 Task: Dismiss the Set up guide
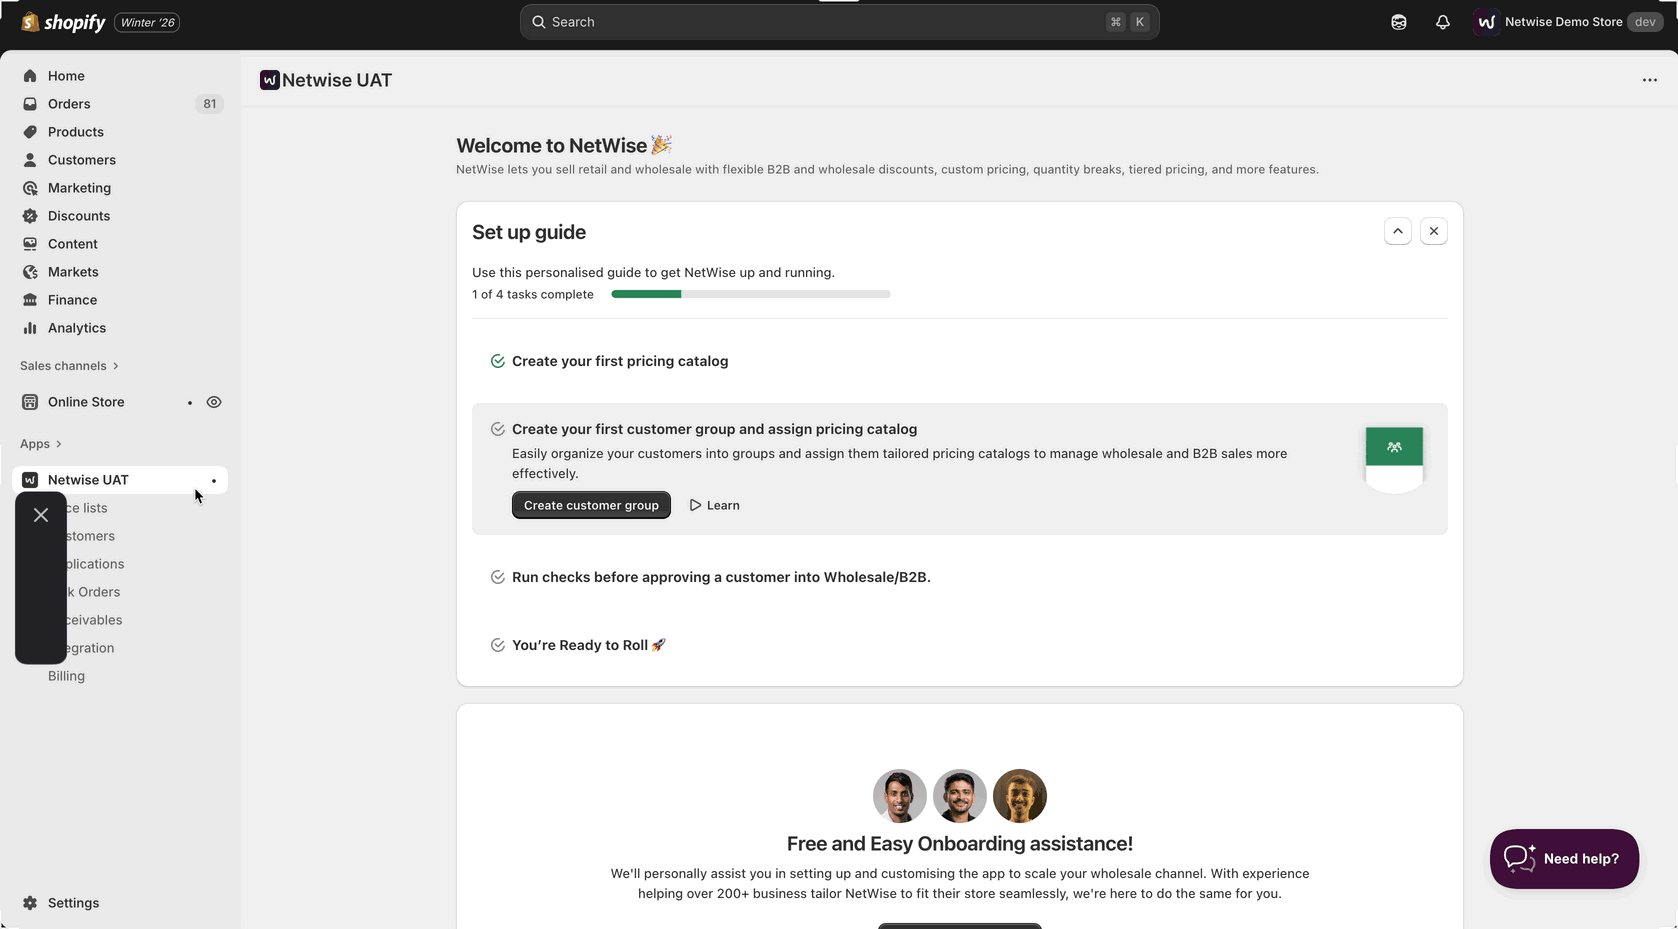(1434, 231)
